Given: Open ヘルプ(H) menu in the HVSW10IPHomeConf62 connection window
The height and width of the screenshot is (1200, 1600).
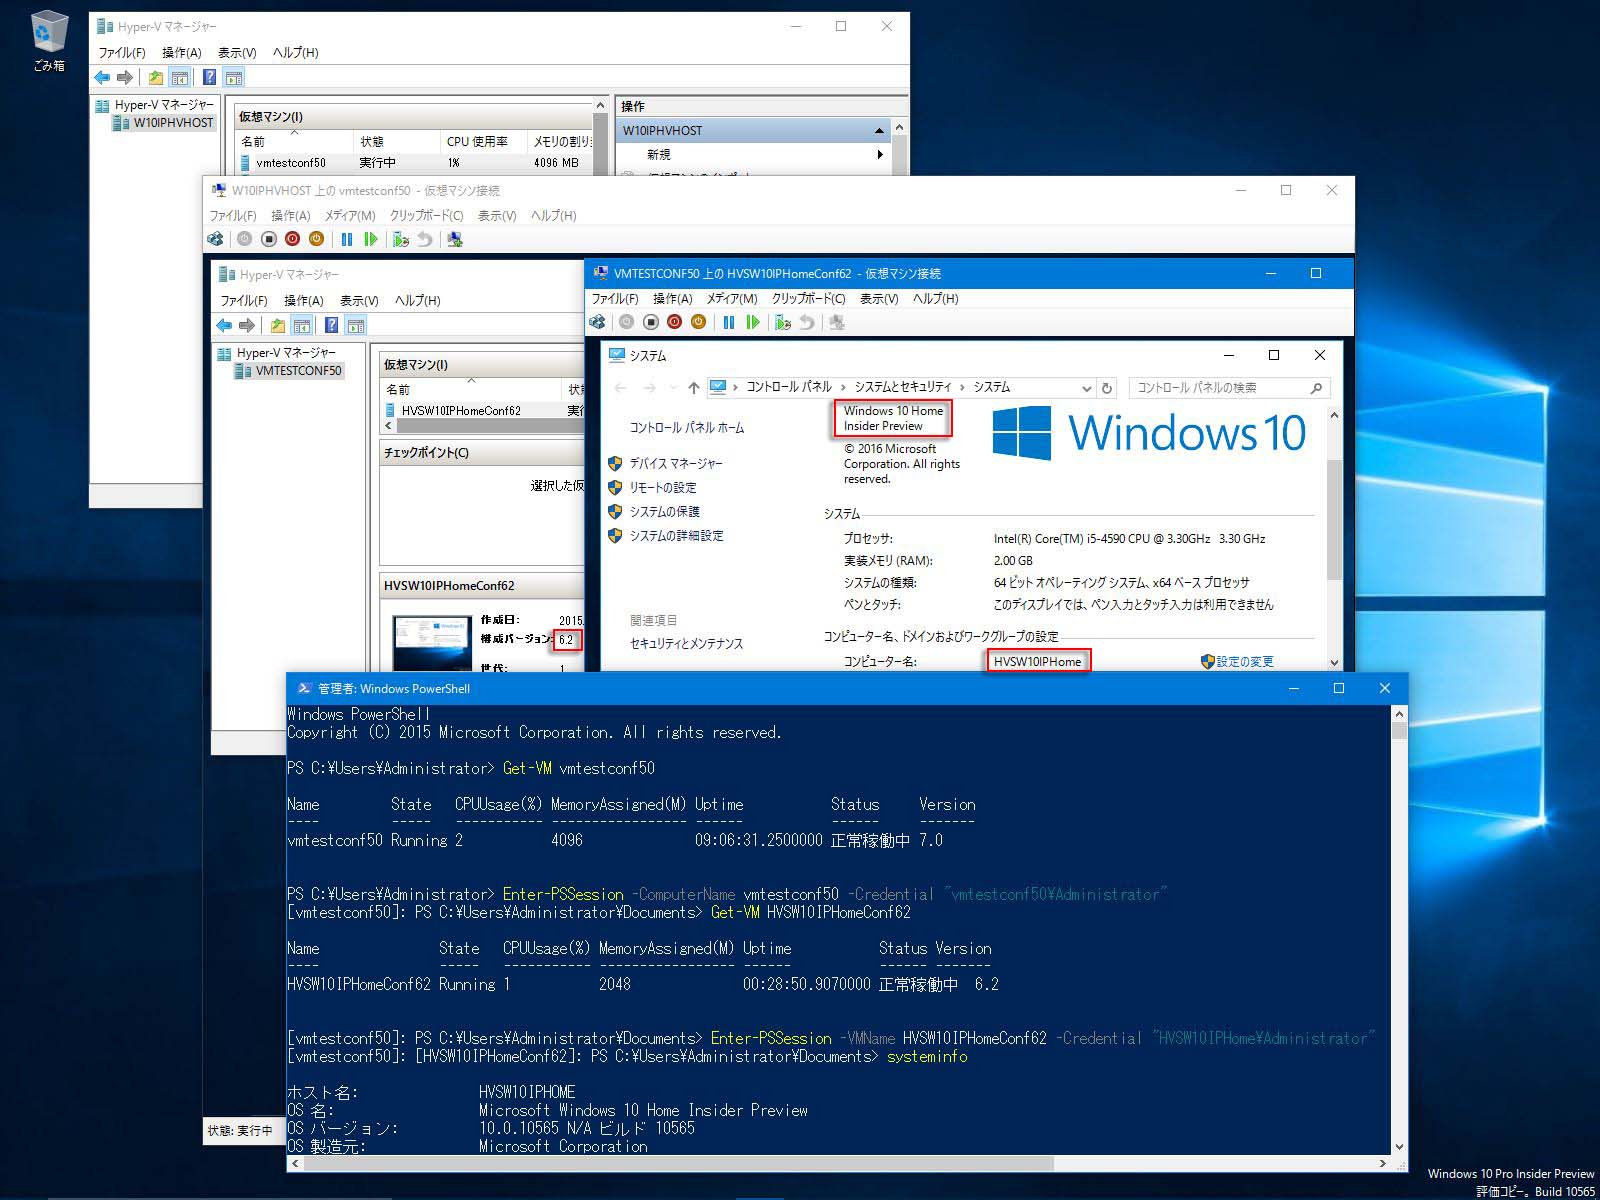Looking at the screenshot, I should click(x=936, y=299).
